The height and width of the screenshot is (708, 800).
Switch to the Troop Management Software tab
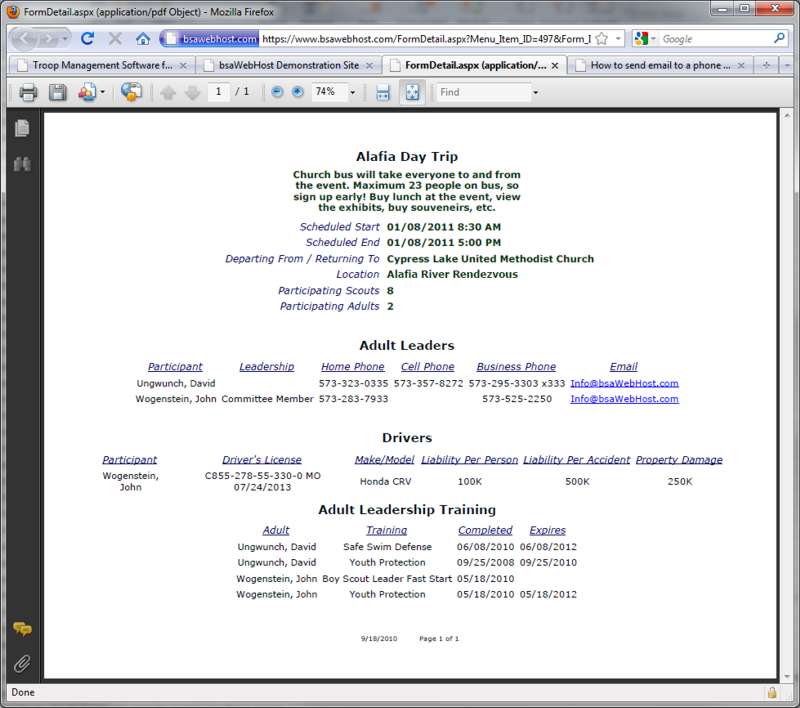click(95, 65)
